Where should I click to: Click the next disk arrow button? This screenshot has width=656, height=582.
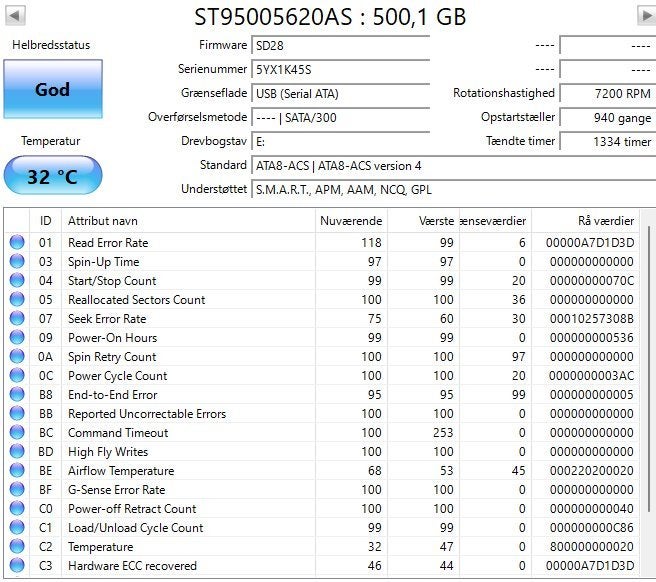click(646, 16)
